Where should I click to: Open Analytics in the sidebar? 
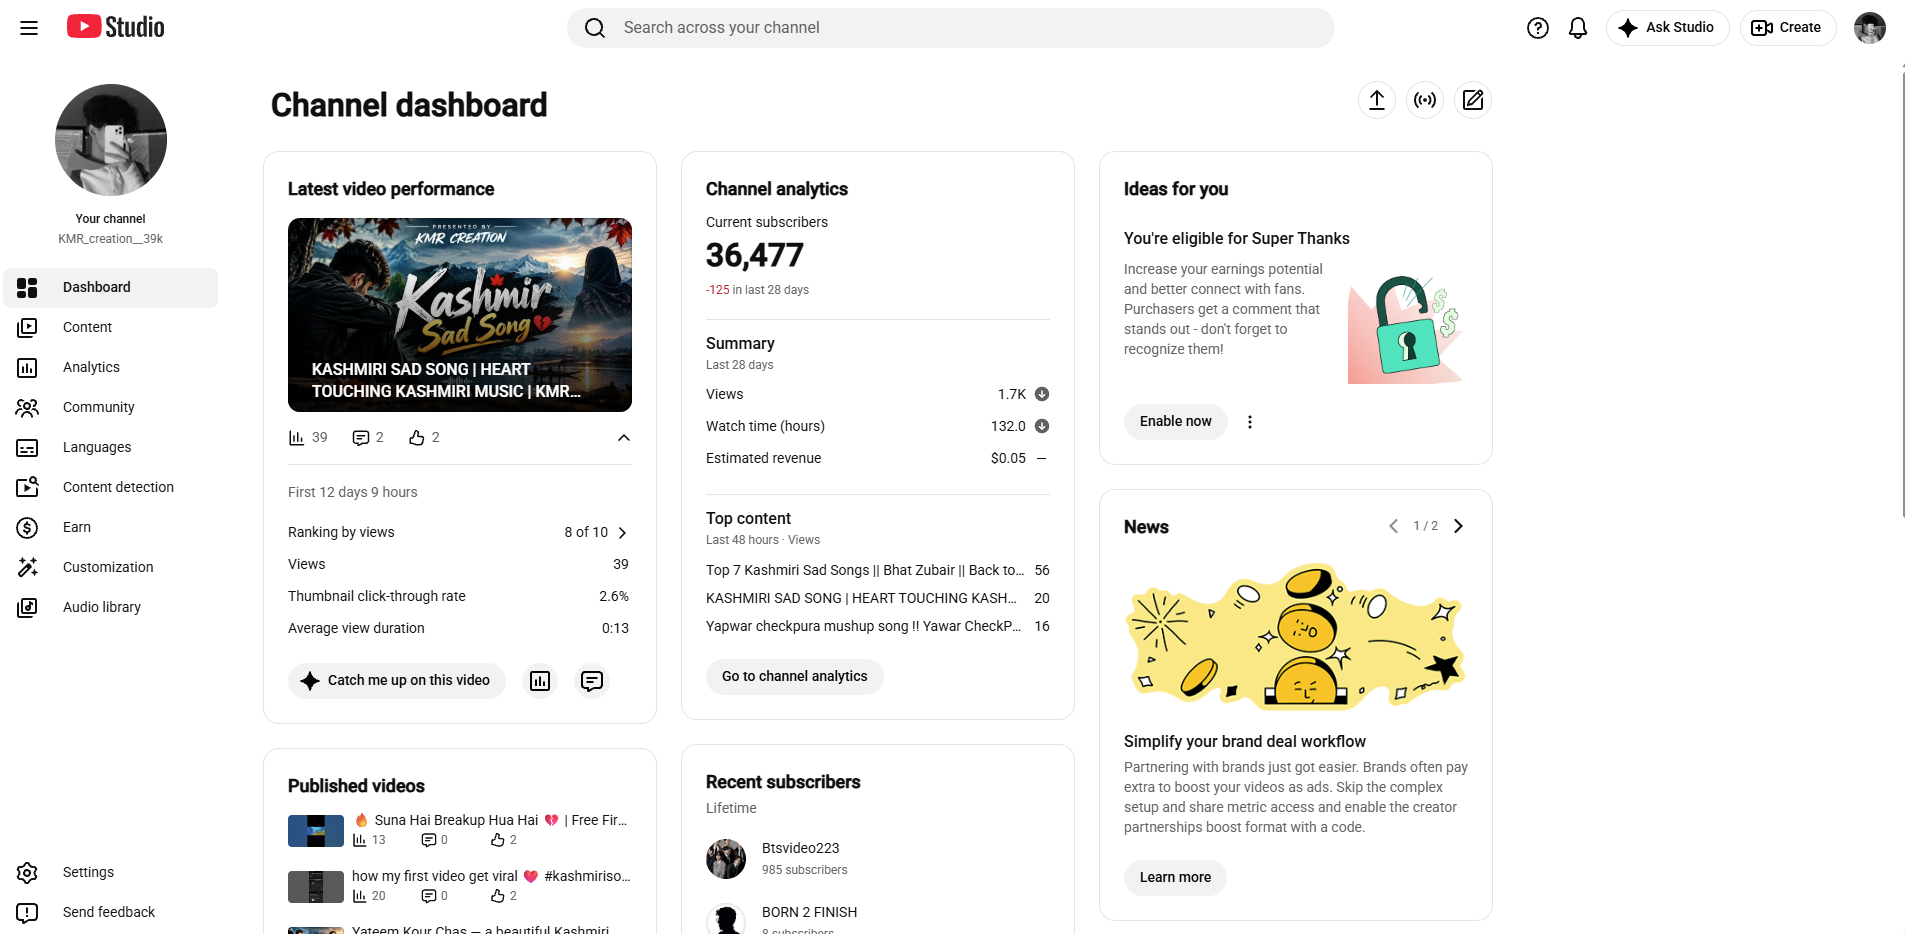tap(111, 368)
